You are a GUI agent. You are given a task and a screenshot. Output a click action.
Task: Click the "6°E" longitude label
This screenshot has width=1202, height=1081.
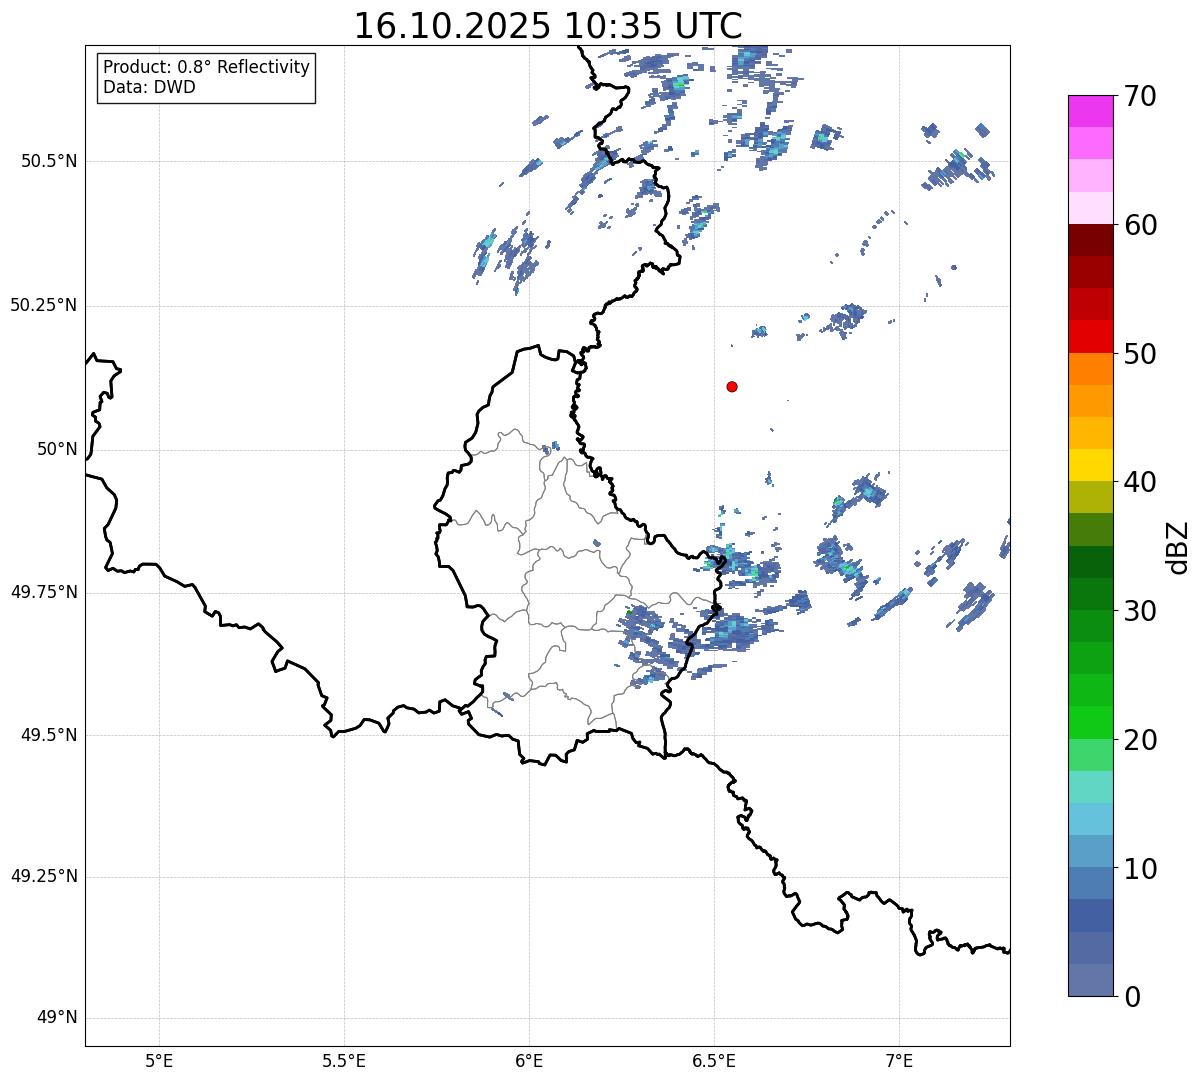529,1061
